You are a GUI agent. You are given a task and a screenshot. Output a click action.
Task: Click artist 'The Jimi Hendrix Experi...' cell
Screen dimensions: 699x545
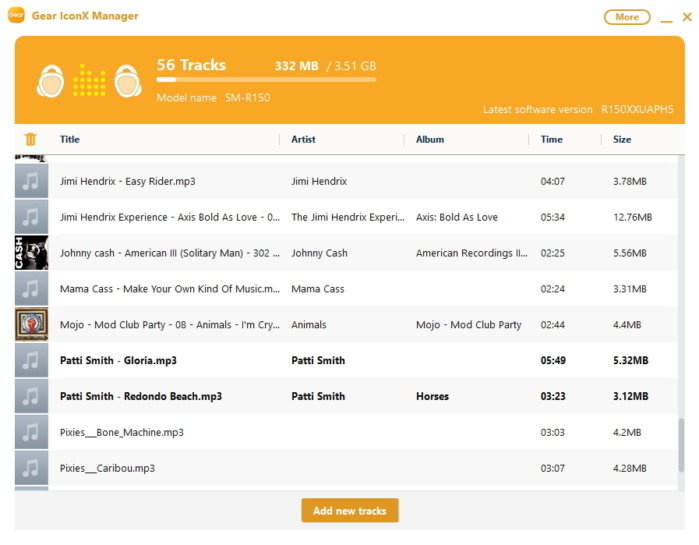(348, 217)
